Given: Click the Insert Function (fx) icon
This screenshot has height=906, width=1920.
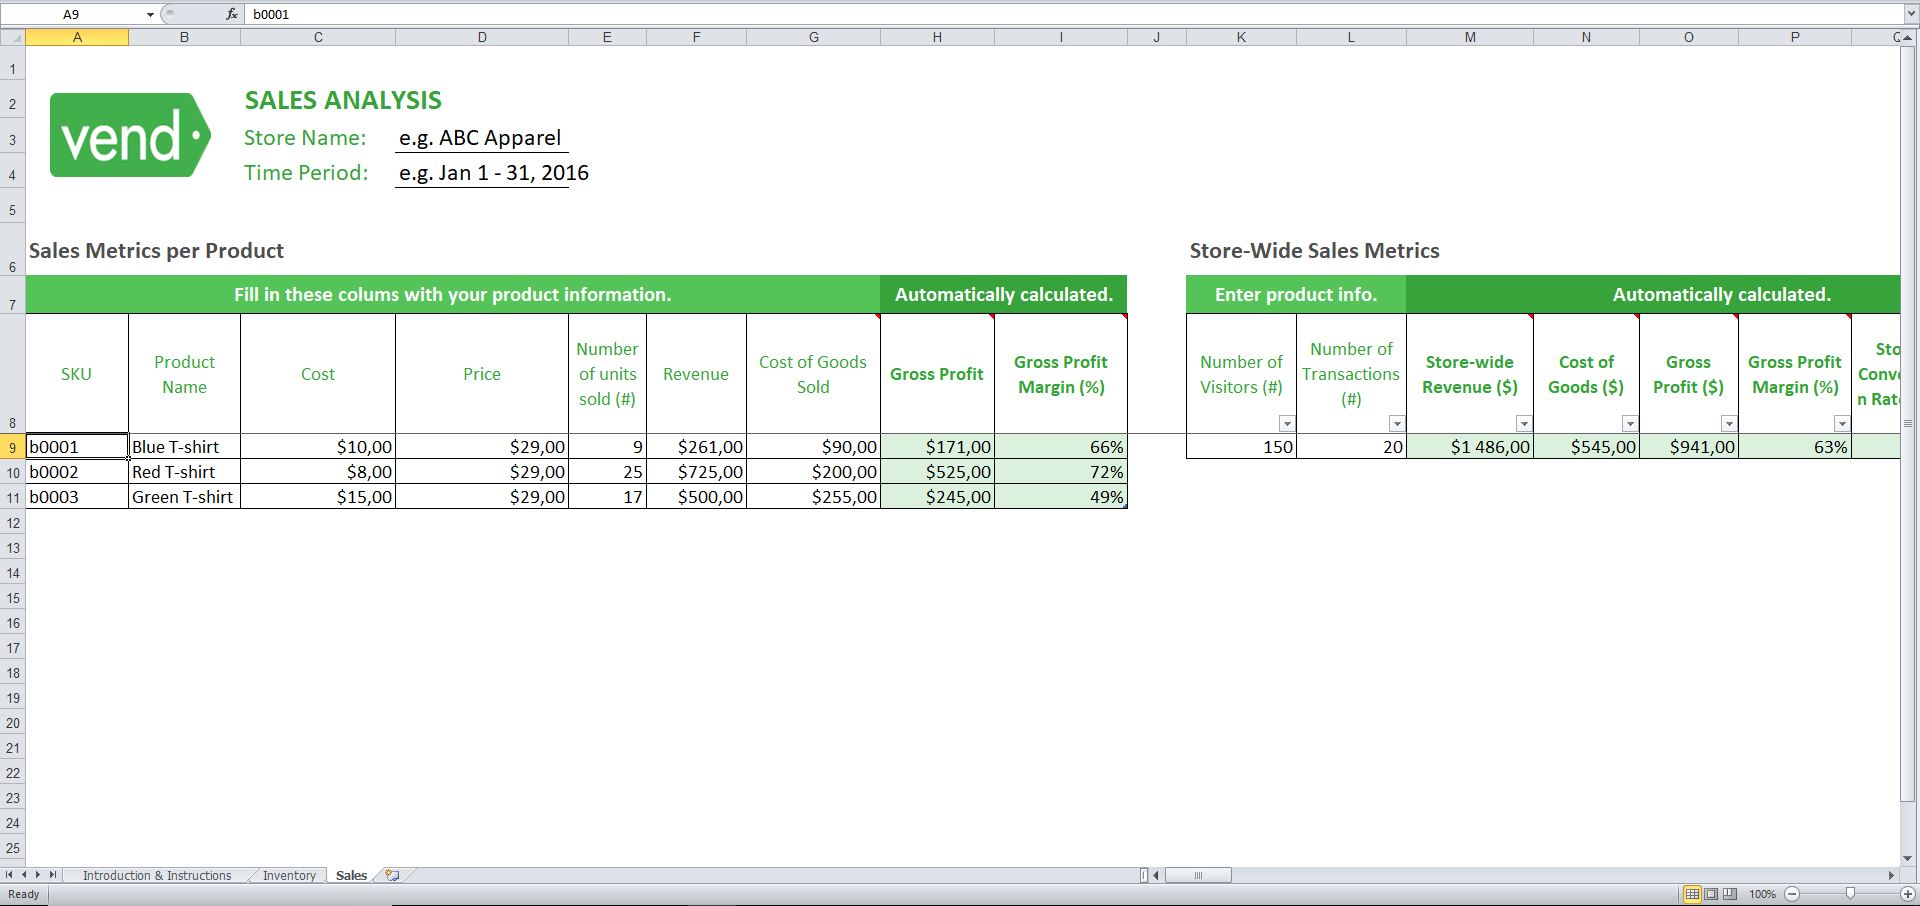Looking at the screenshot, I should 232,14.
